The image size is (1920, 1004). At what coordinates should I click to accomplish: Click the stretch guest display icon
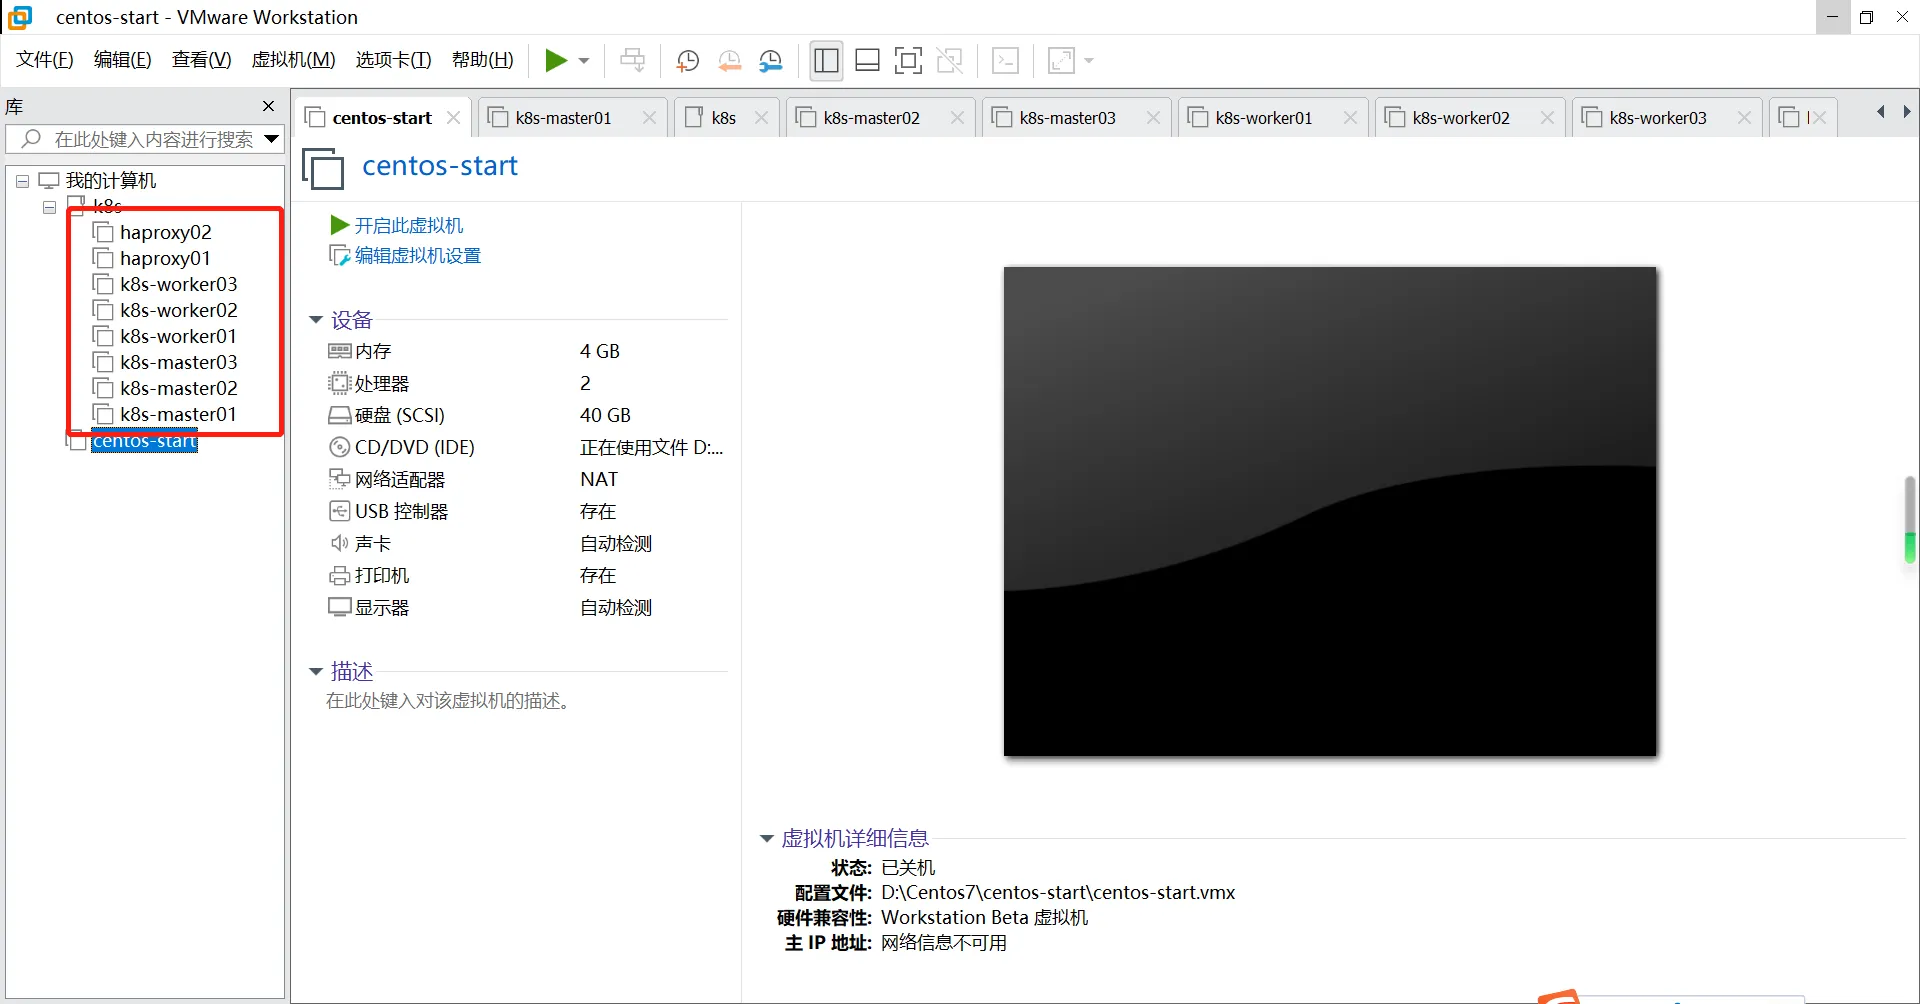click(1061, 61)
